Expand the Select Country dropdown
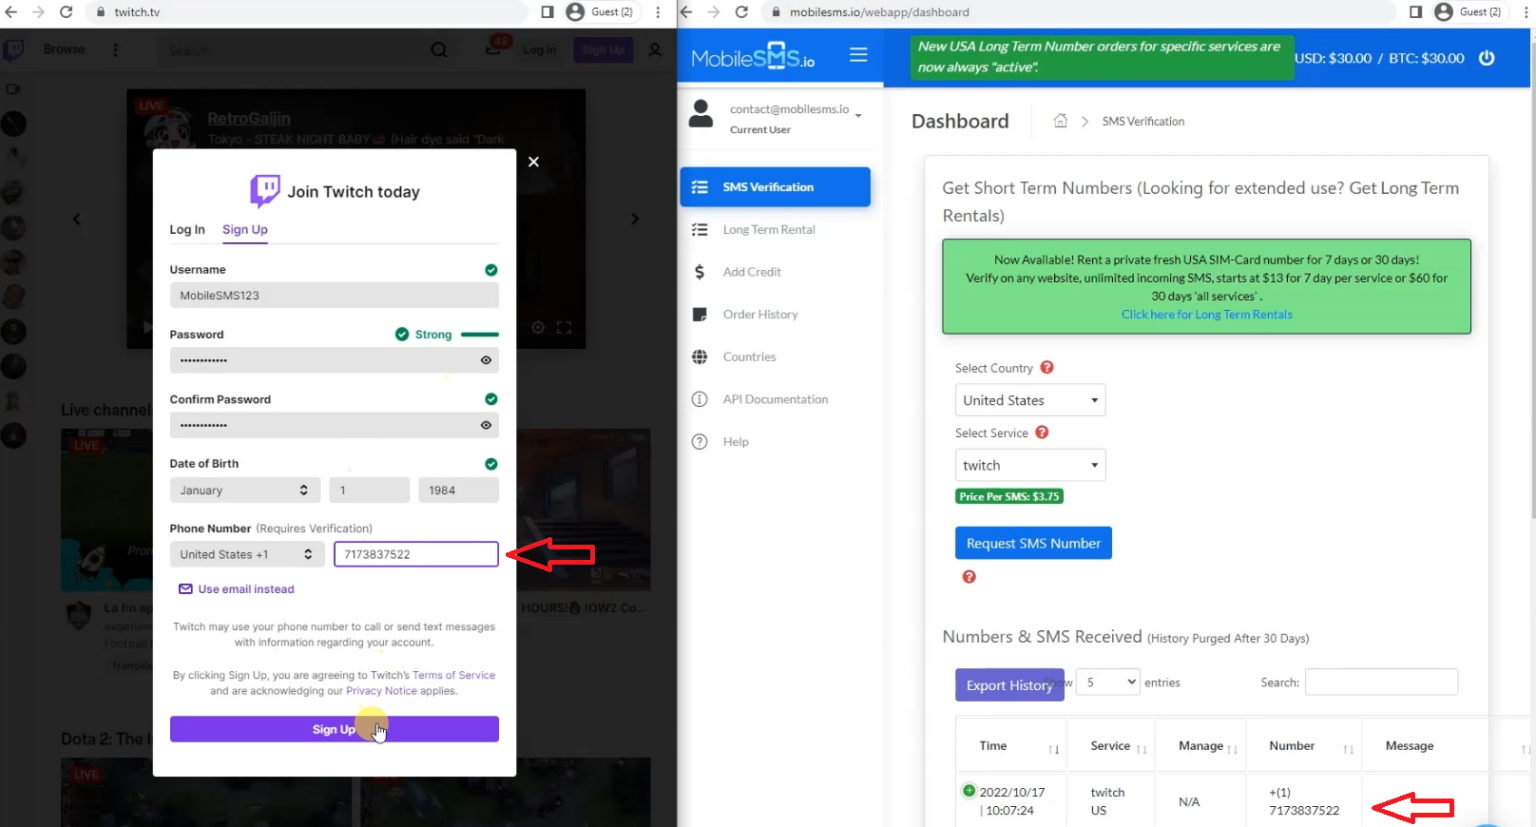Image resolution: width=1536 pixels, height=827 pixels. (x=1029, y=400)
